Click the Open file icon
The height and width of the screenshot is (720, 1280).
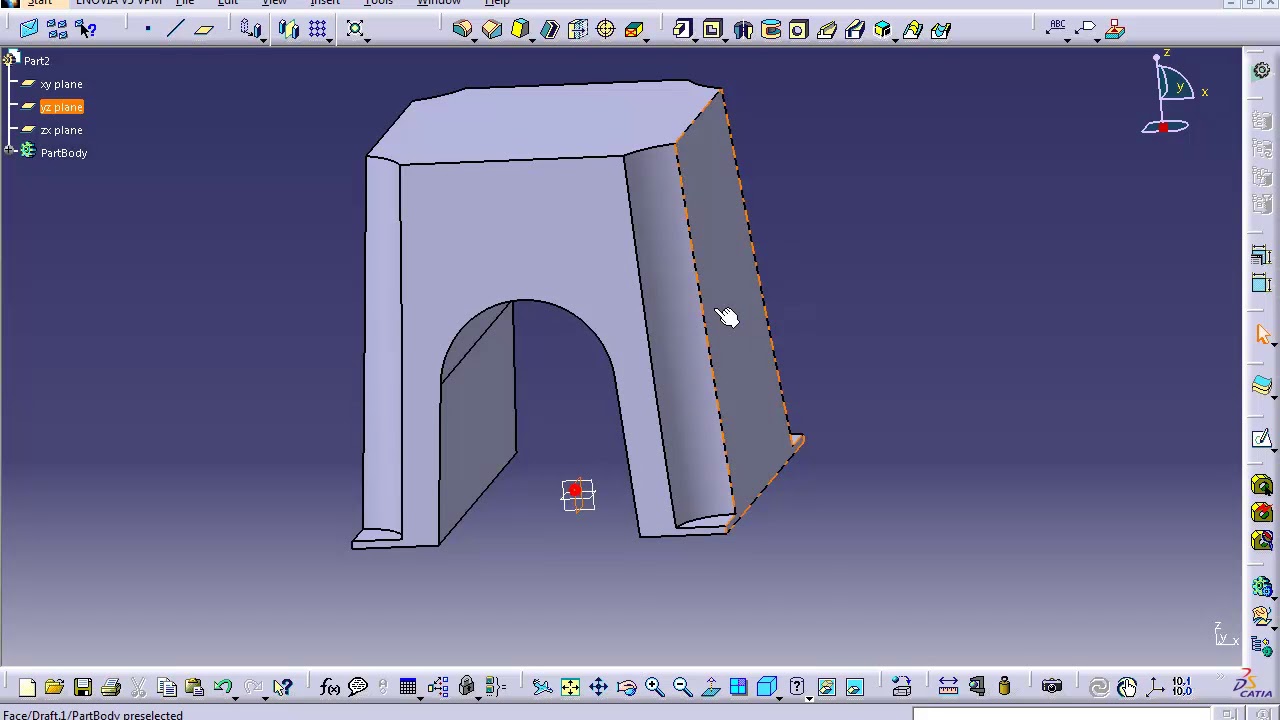tap(54, 687)
